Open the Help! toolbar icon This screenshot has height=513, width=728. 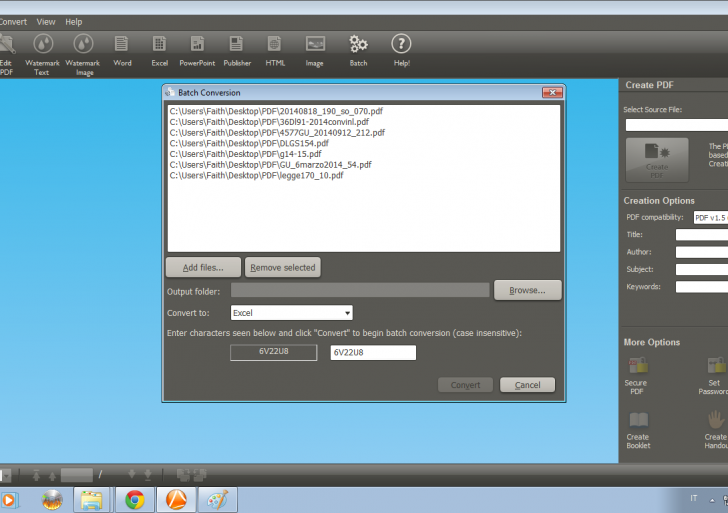[x=402, y=51]
